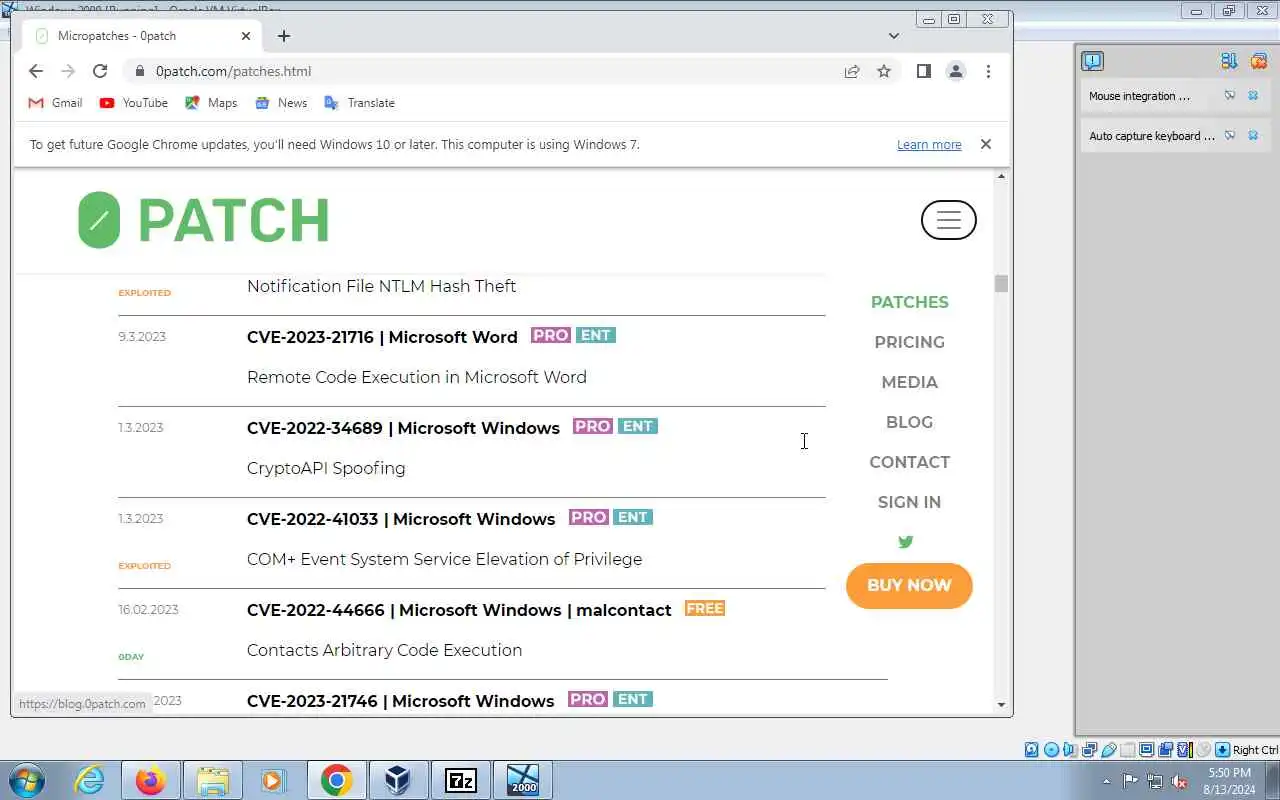
Task: Open the Windows 2000 VM taskbar item
Action: pos(522,780)
